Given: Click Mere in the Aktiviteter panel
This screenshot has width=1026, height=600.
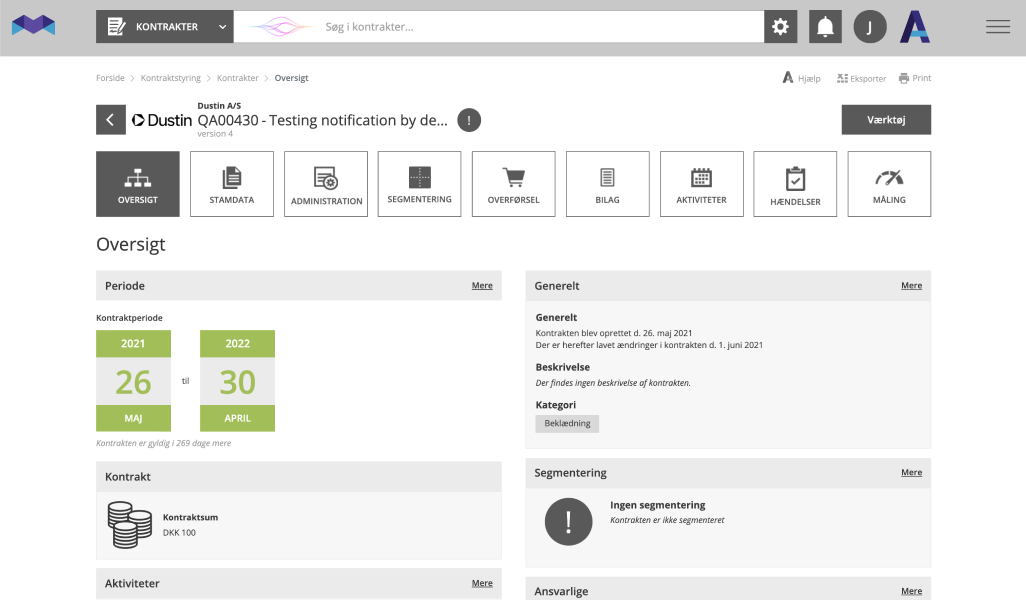Looking at the screenshot, I should tap(482, 583).
